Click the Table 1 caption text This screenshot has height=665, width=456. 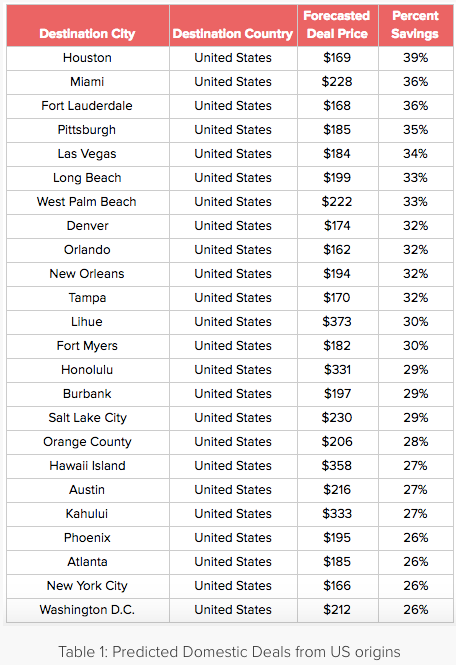229,651
